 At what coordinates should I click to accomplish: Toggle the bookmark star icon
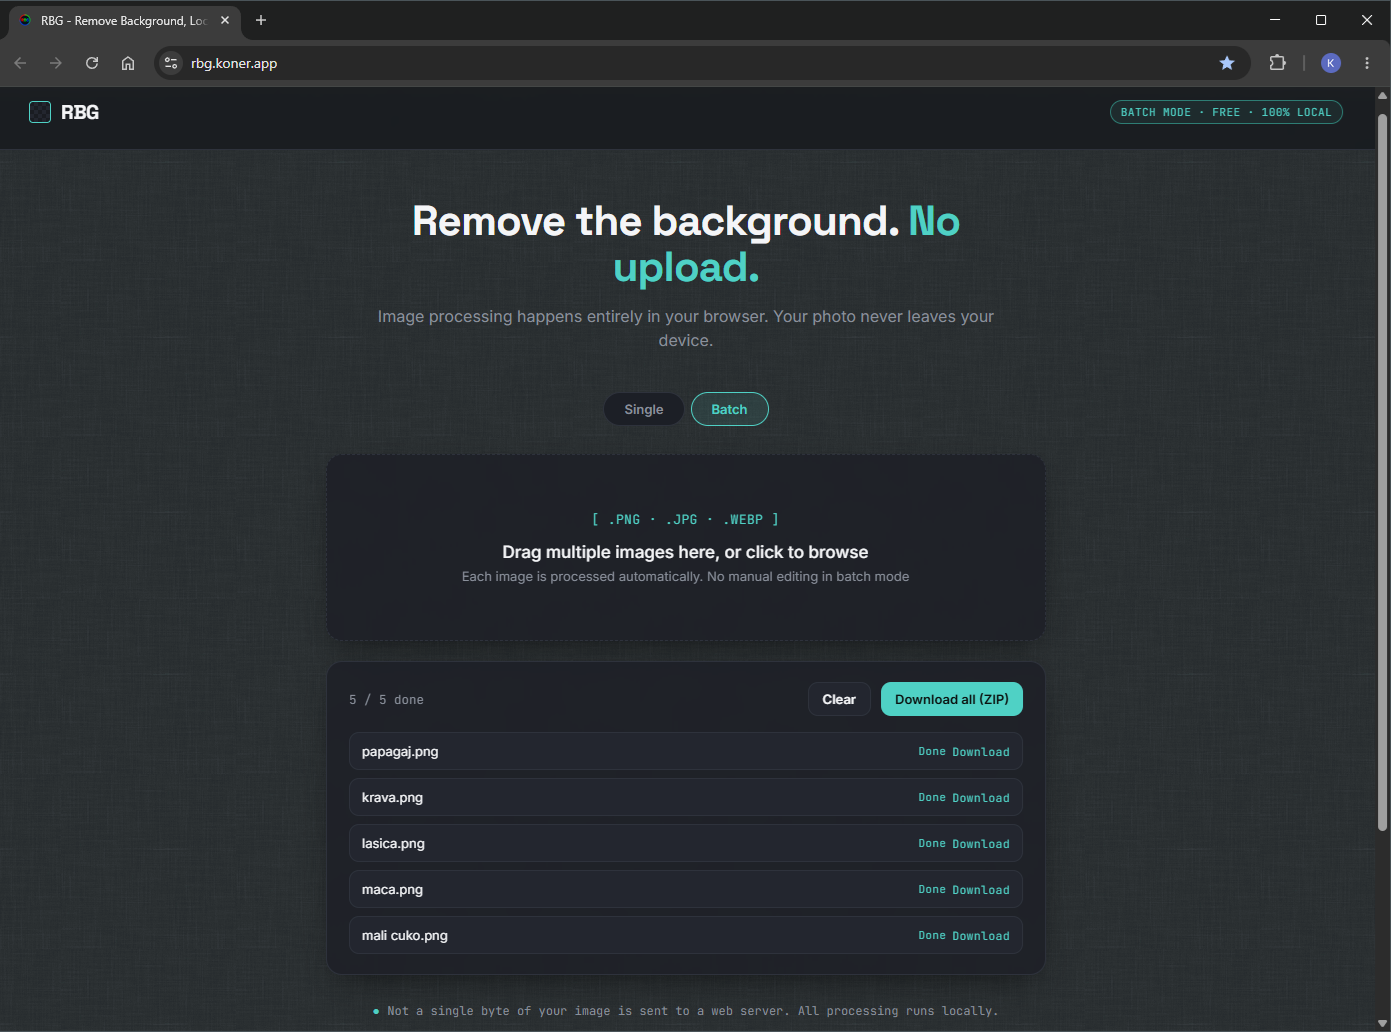[1227, 63]
